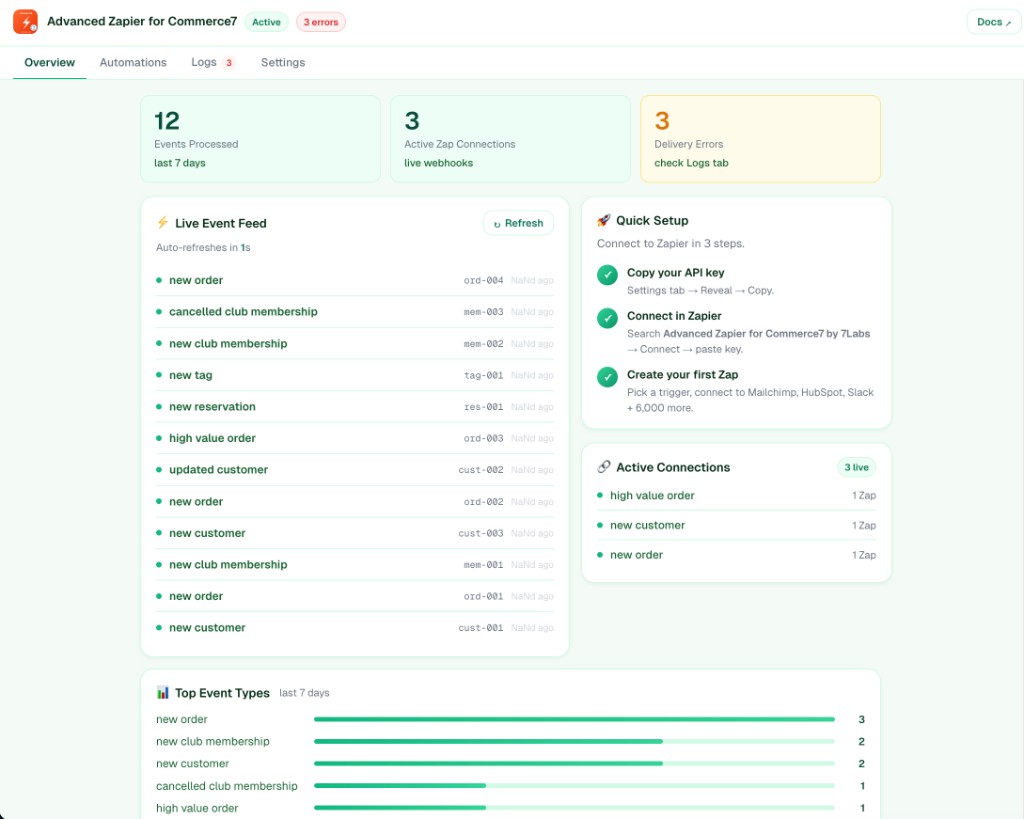Switch to the Automations tab
Viewport: 1024px width, 819px height.
133,62
